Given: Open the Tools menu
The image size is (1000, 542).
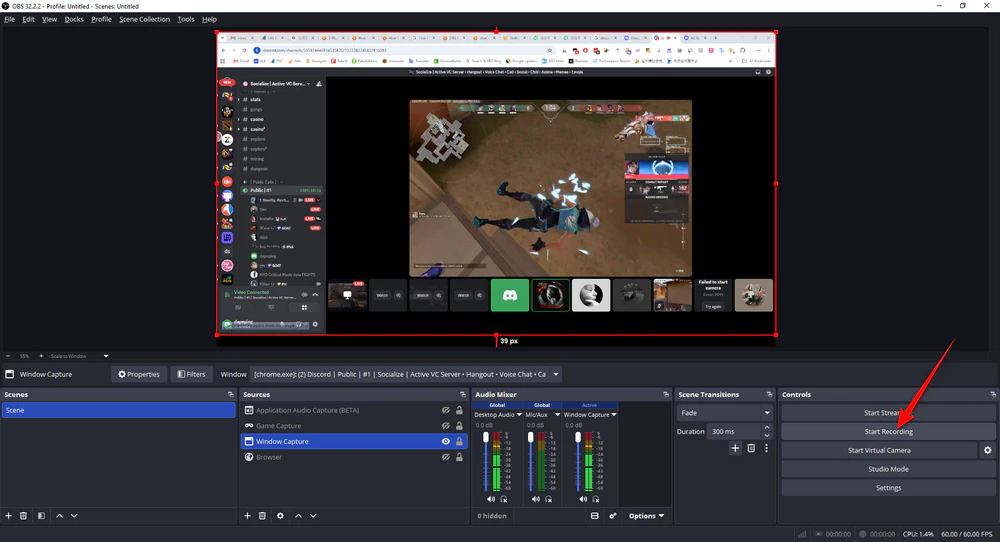Looking at the screenshot, I should (x=186, y=19).
